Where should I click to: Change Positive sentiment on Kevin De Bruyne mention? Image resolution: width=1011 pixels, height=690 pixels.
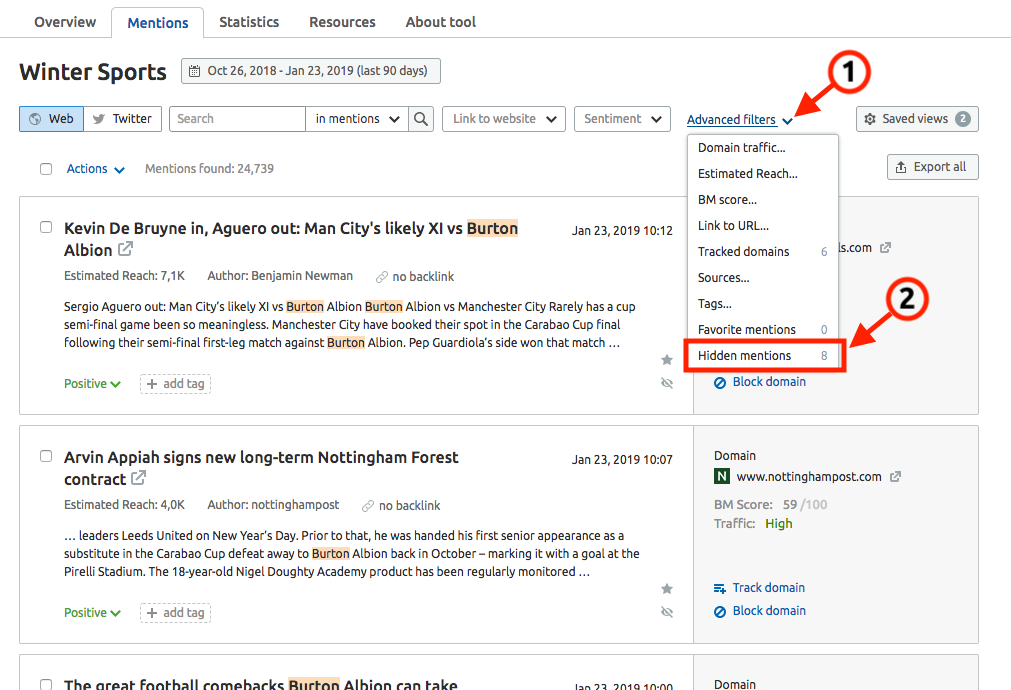[92, 384]
